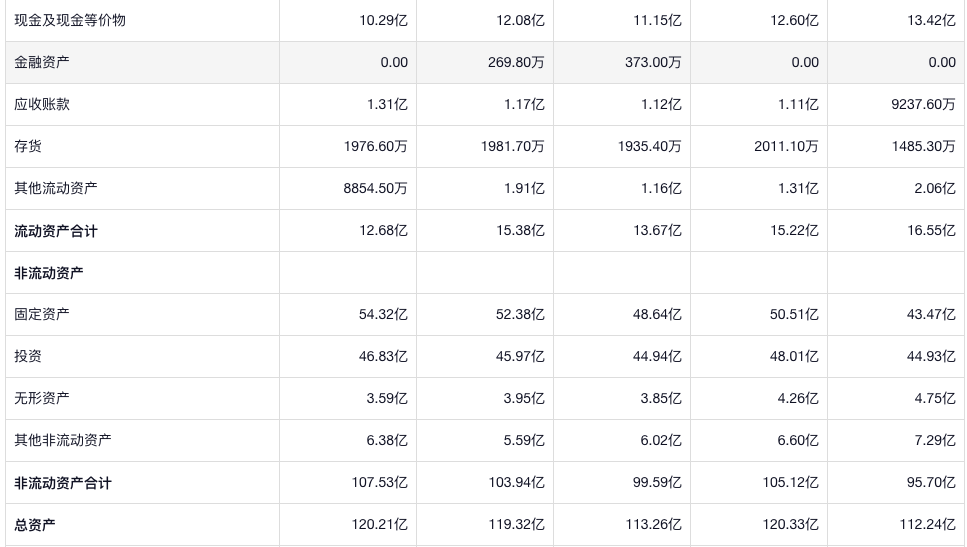Click the 总资产 row heading
This screenshot has width=967, height=547.
[x=35, y=525]
